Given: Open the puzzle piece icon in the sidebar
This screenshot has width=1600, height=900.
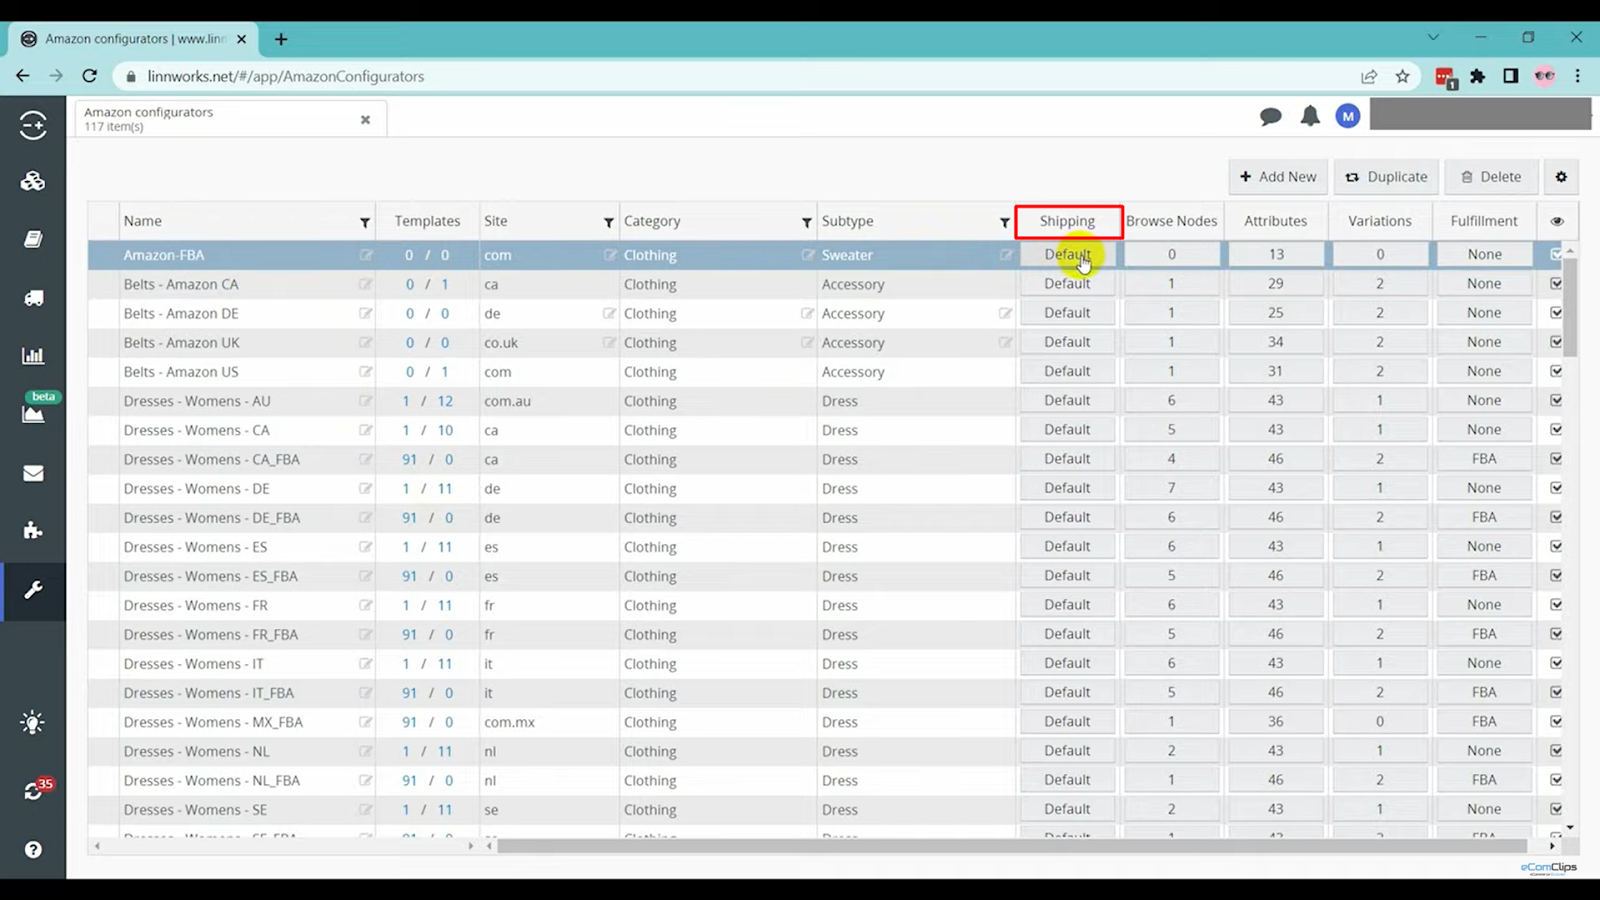Looking at the screenshot, I should [33, 530].
